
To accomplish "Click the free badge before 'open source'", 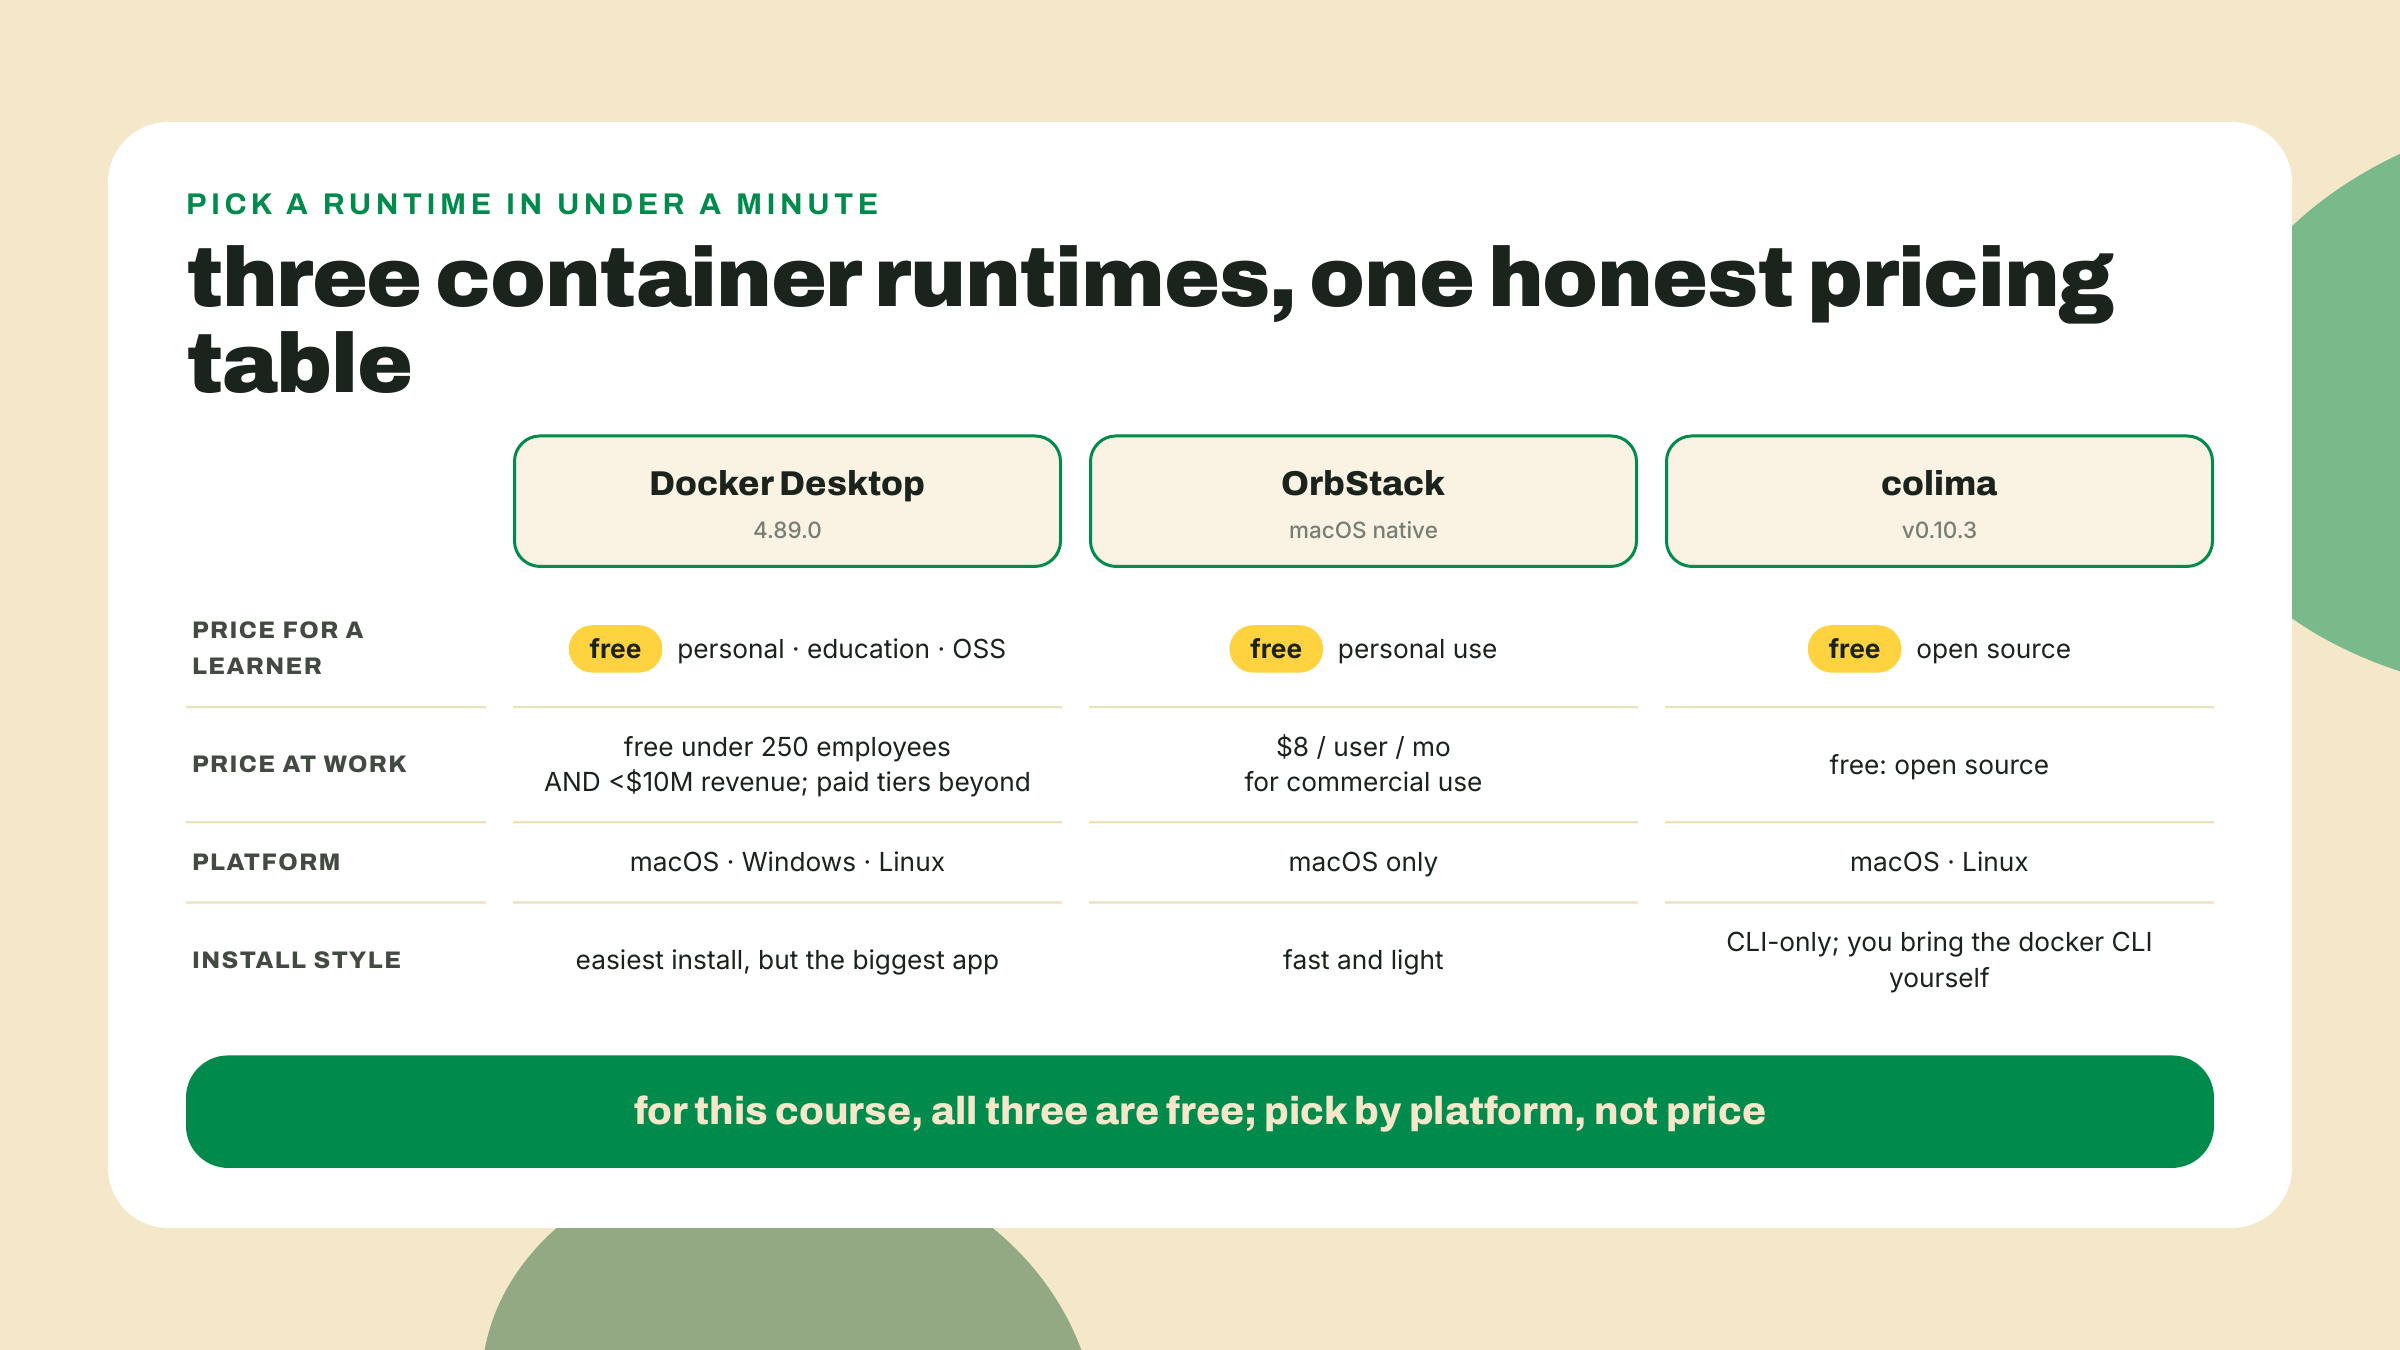I will [x=1854, y=649].
